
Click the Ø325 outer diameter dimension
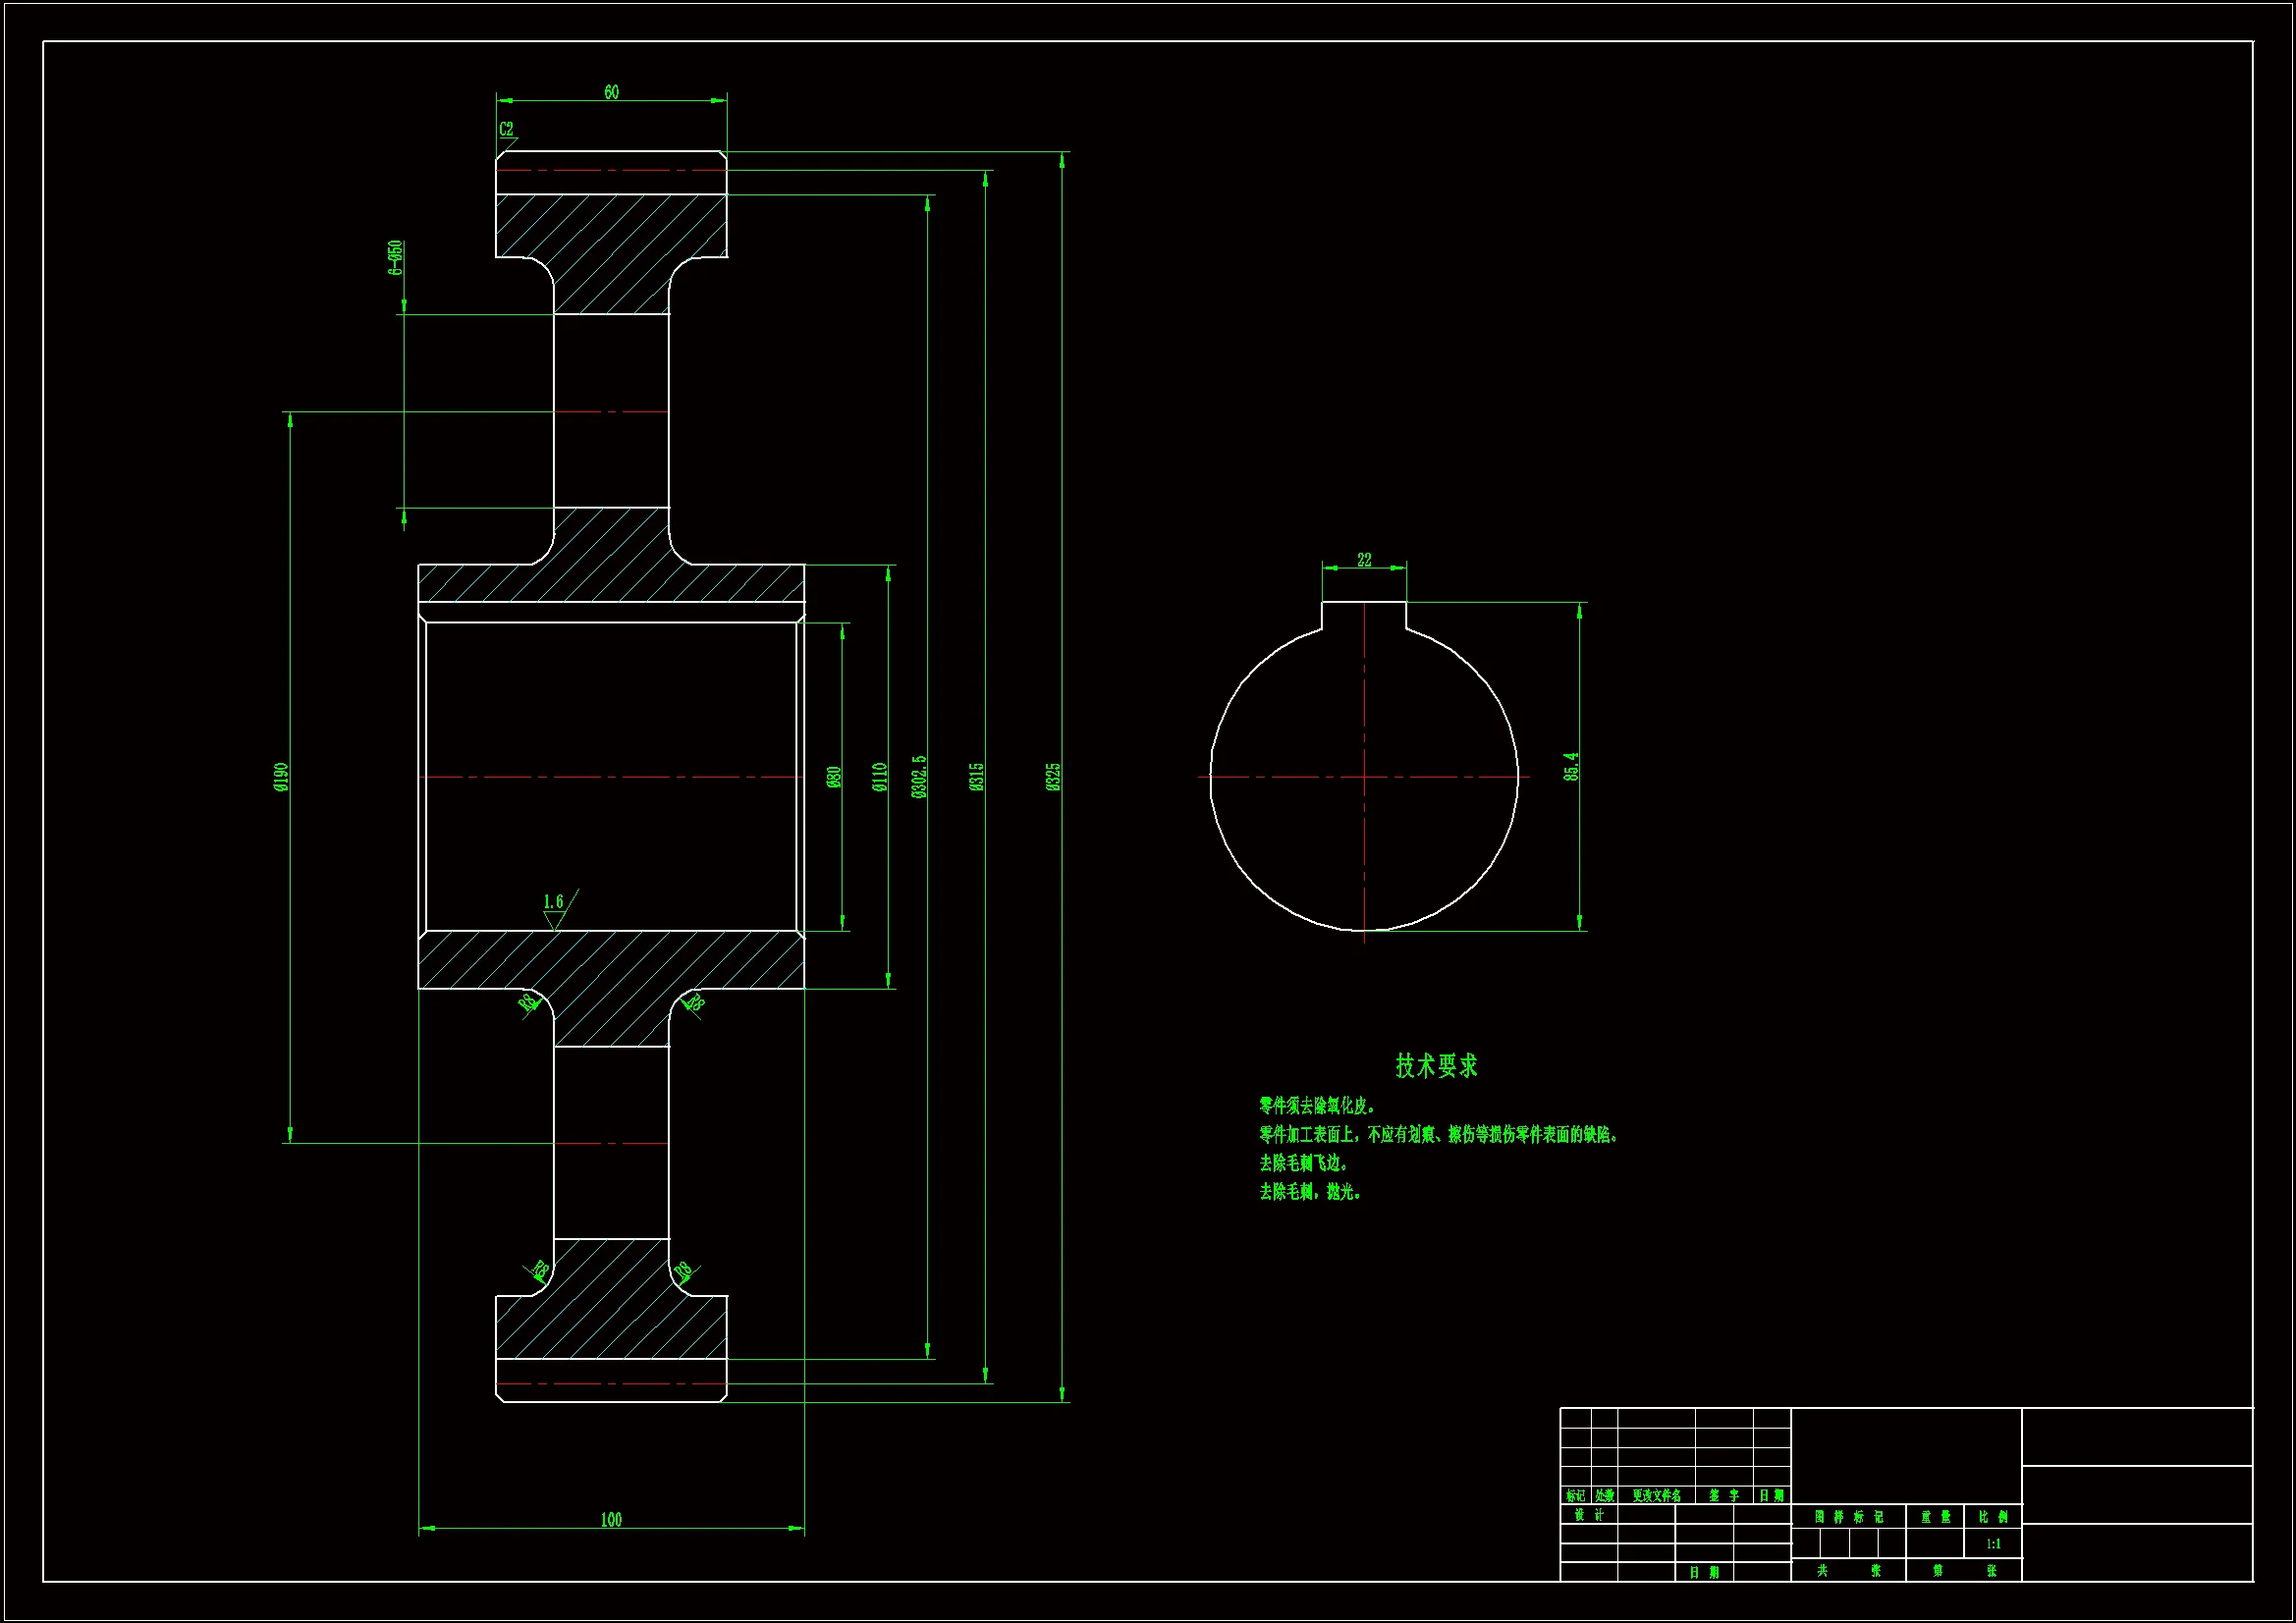(x=1053, y=777)
